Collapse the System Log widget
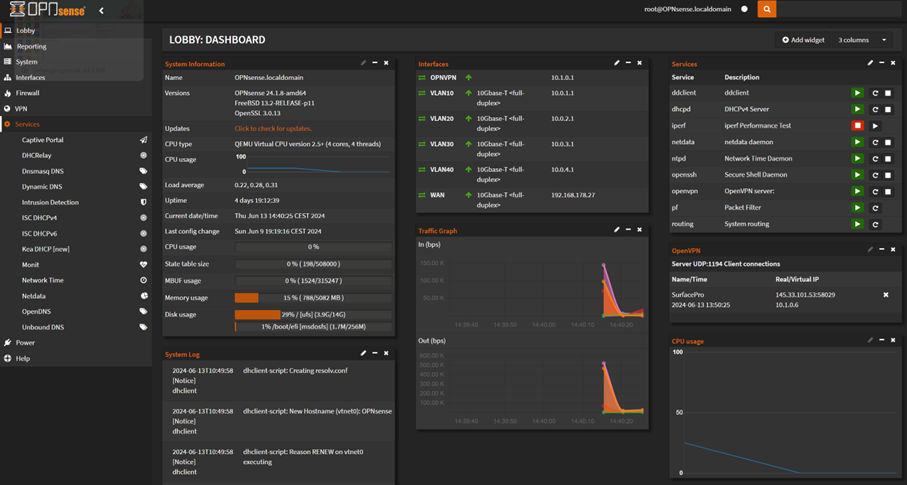 click(x=375, y=353)
